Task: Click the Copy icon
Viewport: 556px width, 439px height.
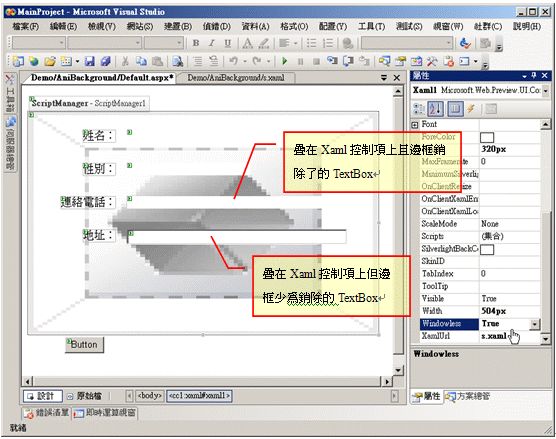Action: [x=141, y=61]
